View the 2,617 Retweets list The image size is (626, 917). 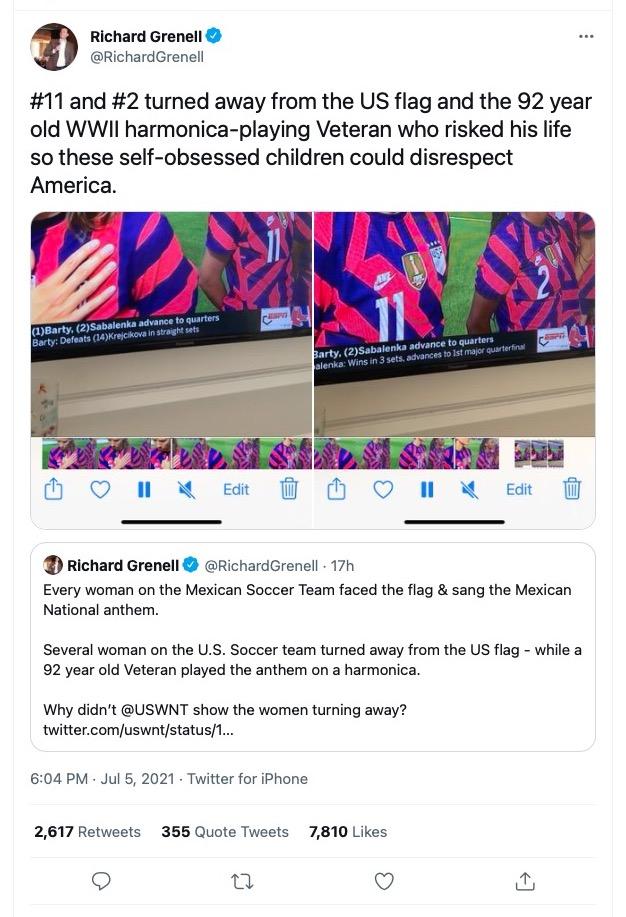87,832
